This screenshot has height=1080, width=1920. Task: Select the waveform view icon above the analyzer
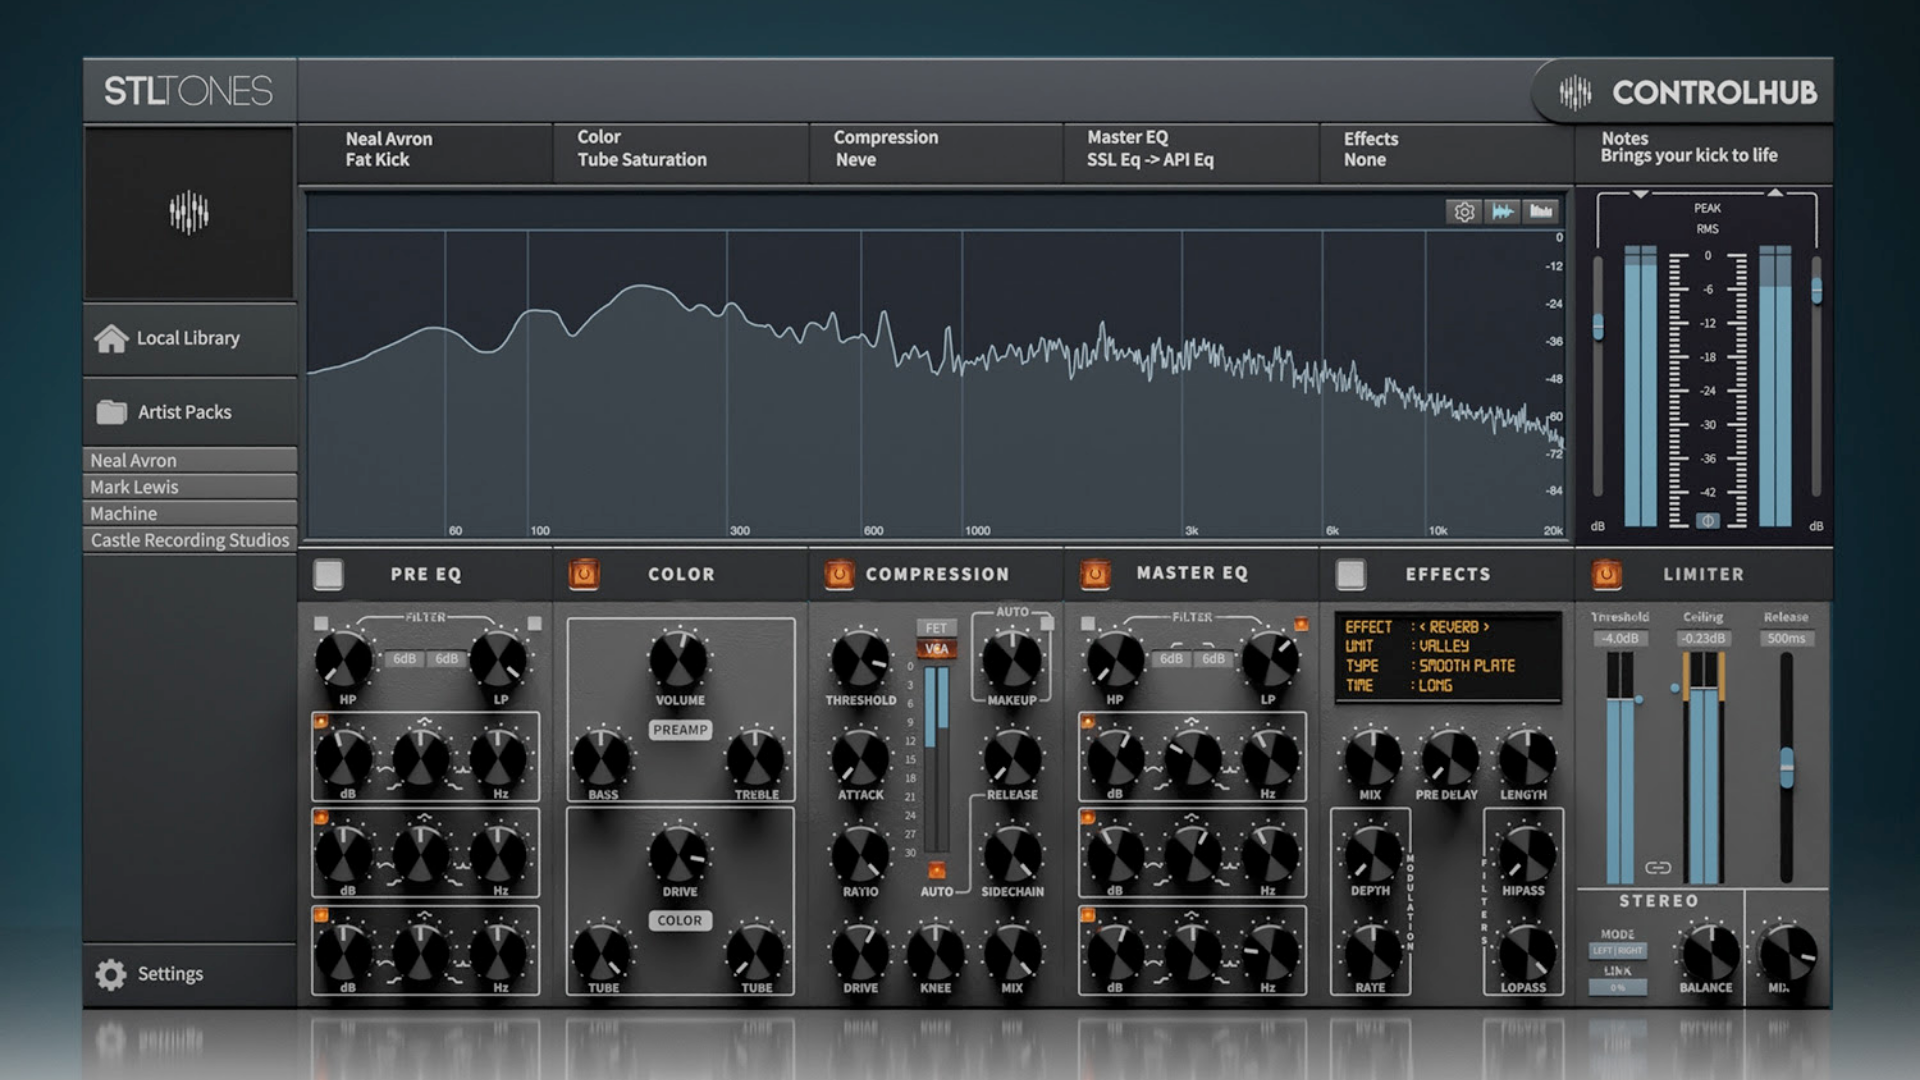click(1503, 211)
